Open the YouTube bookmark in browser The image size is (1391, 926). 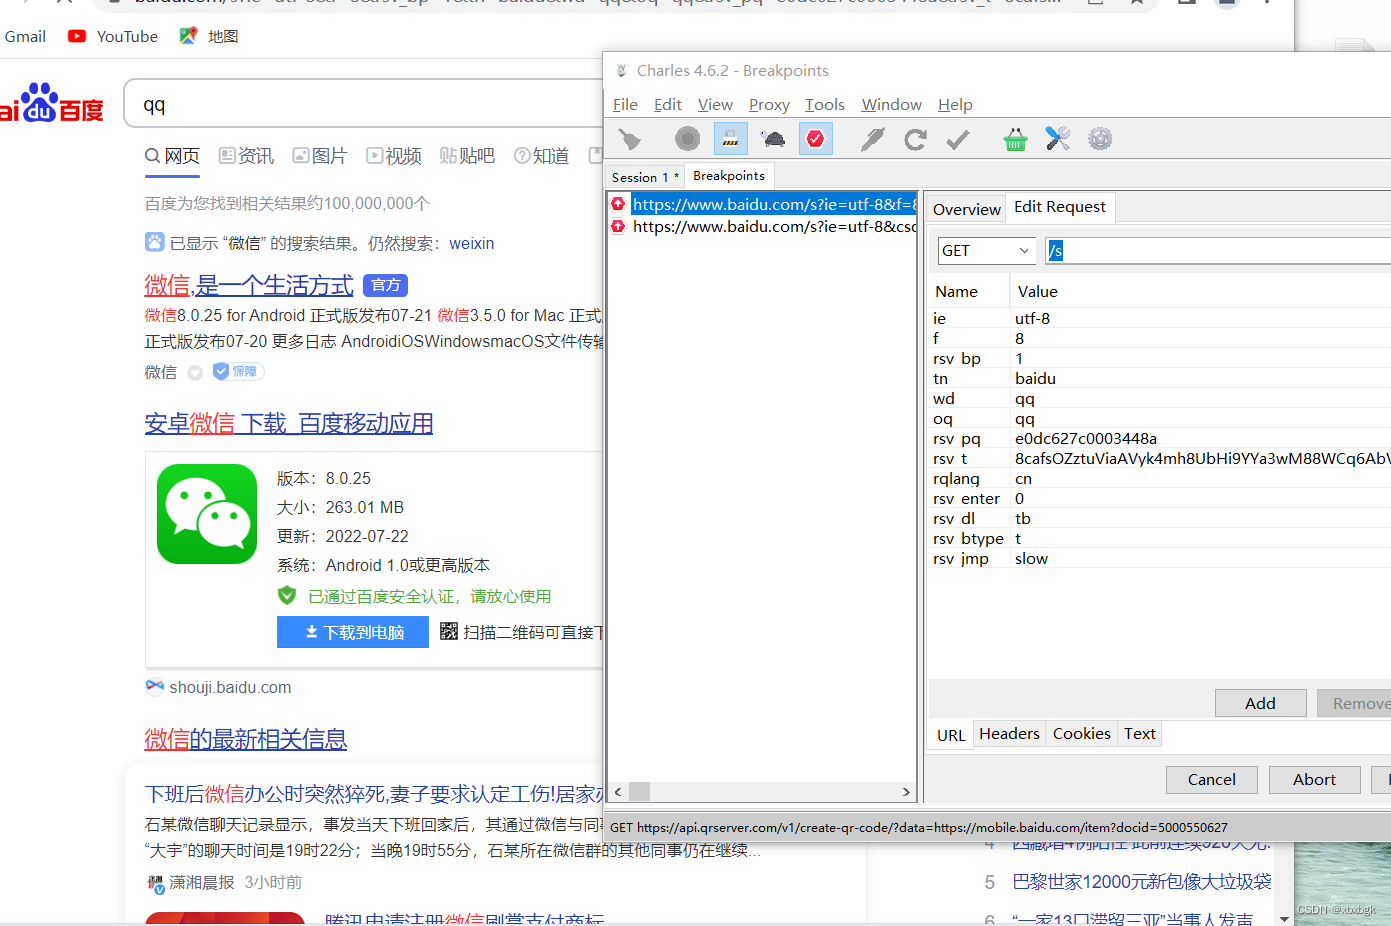pyautogui.click(x=112, y=37)
